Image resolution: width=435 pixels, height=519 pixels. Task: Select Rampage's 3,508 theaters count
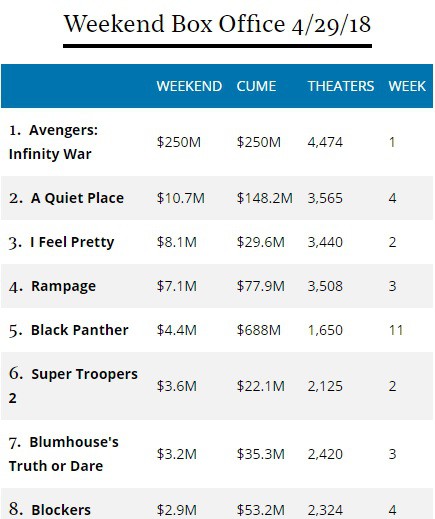tap(325, 286)
